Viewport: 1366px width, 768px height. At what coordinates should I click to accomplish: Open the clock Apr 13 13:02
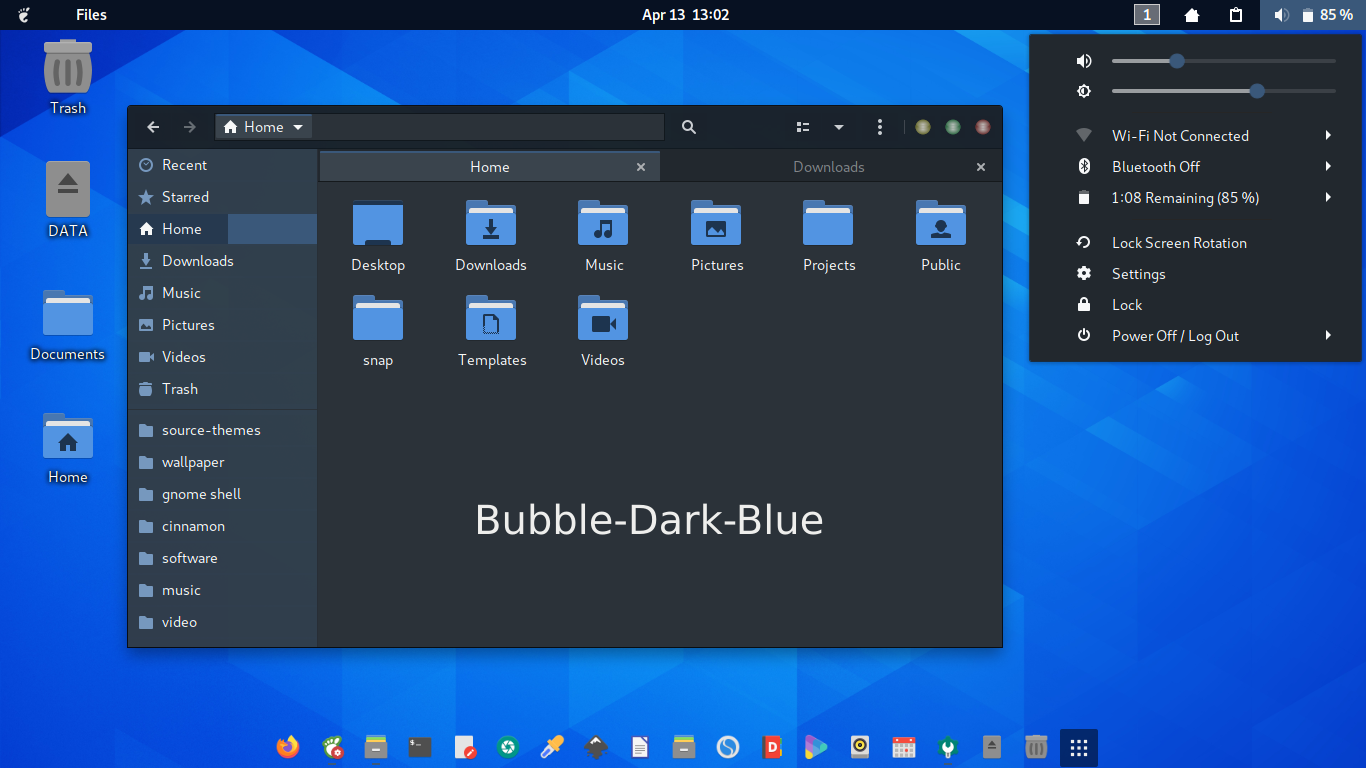tap(685, 15)
